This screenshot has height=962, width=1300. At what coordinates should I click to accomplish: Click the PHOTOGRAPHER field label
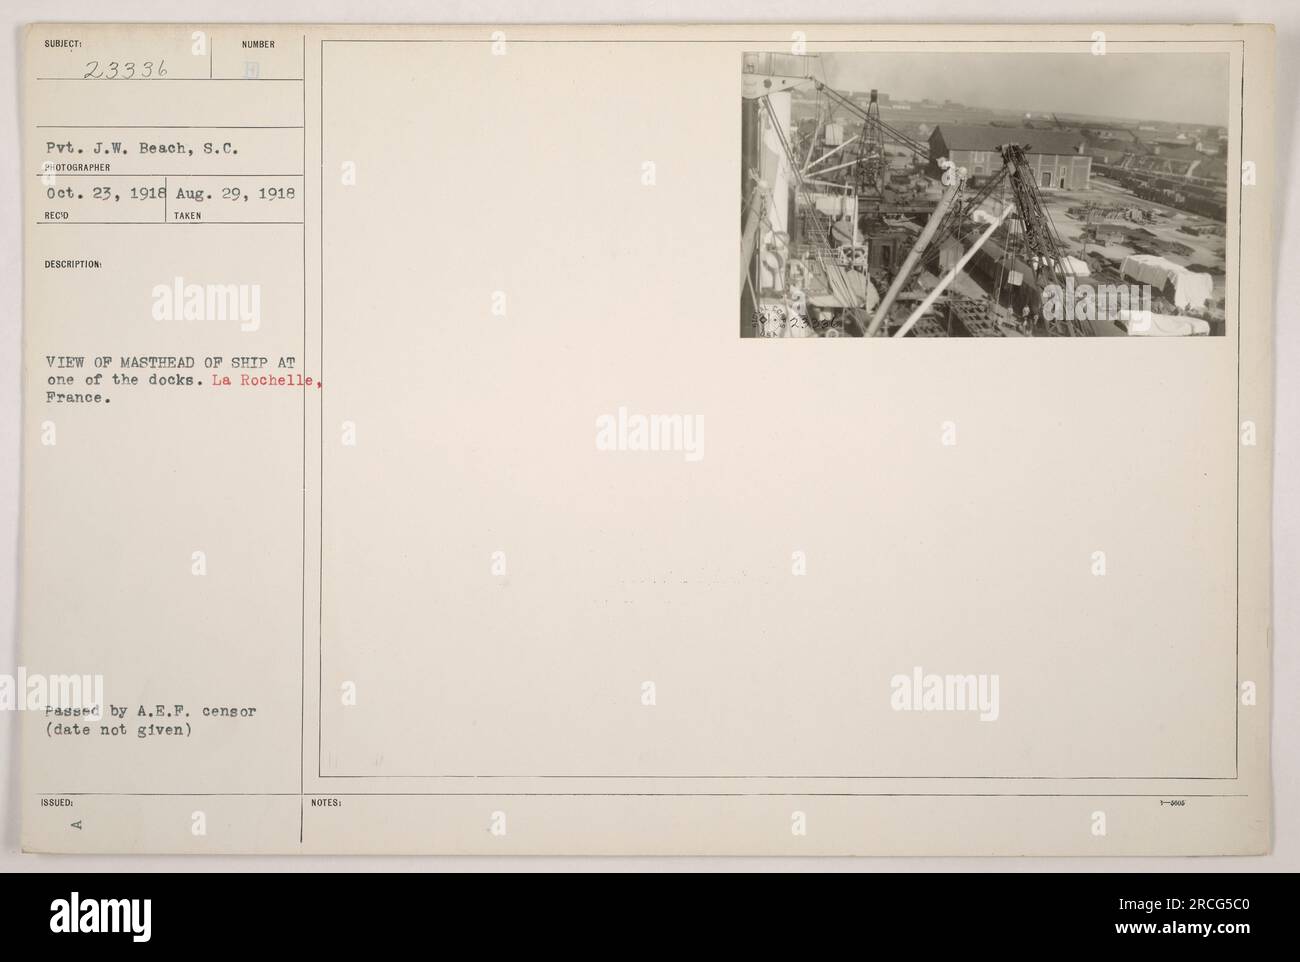point(76,169)
